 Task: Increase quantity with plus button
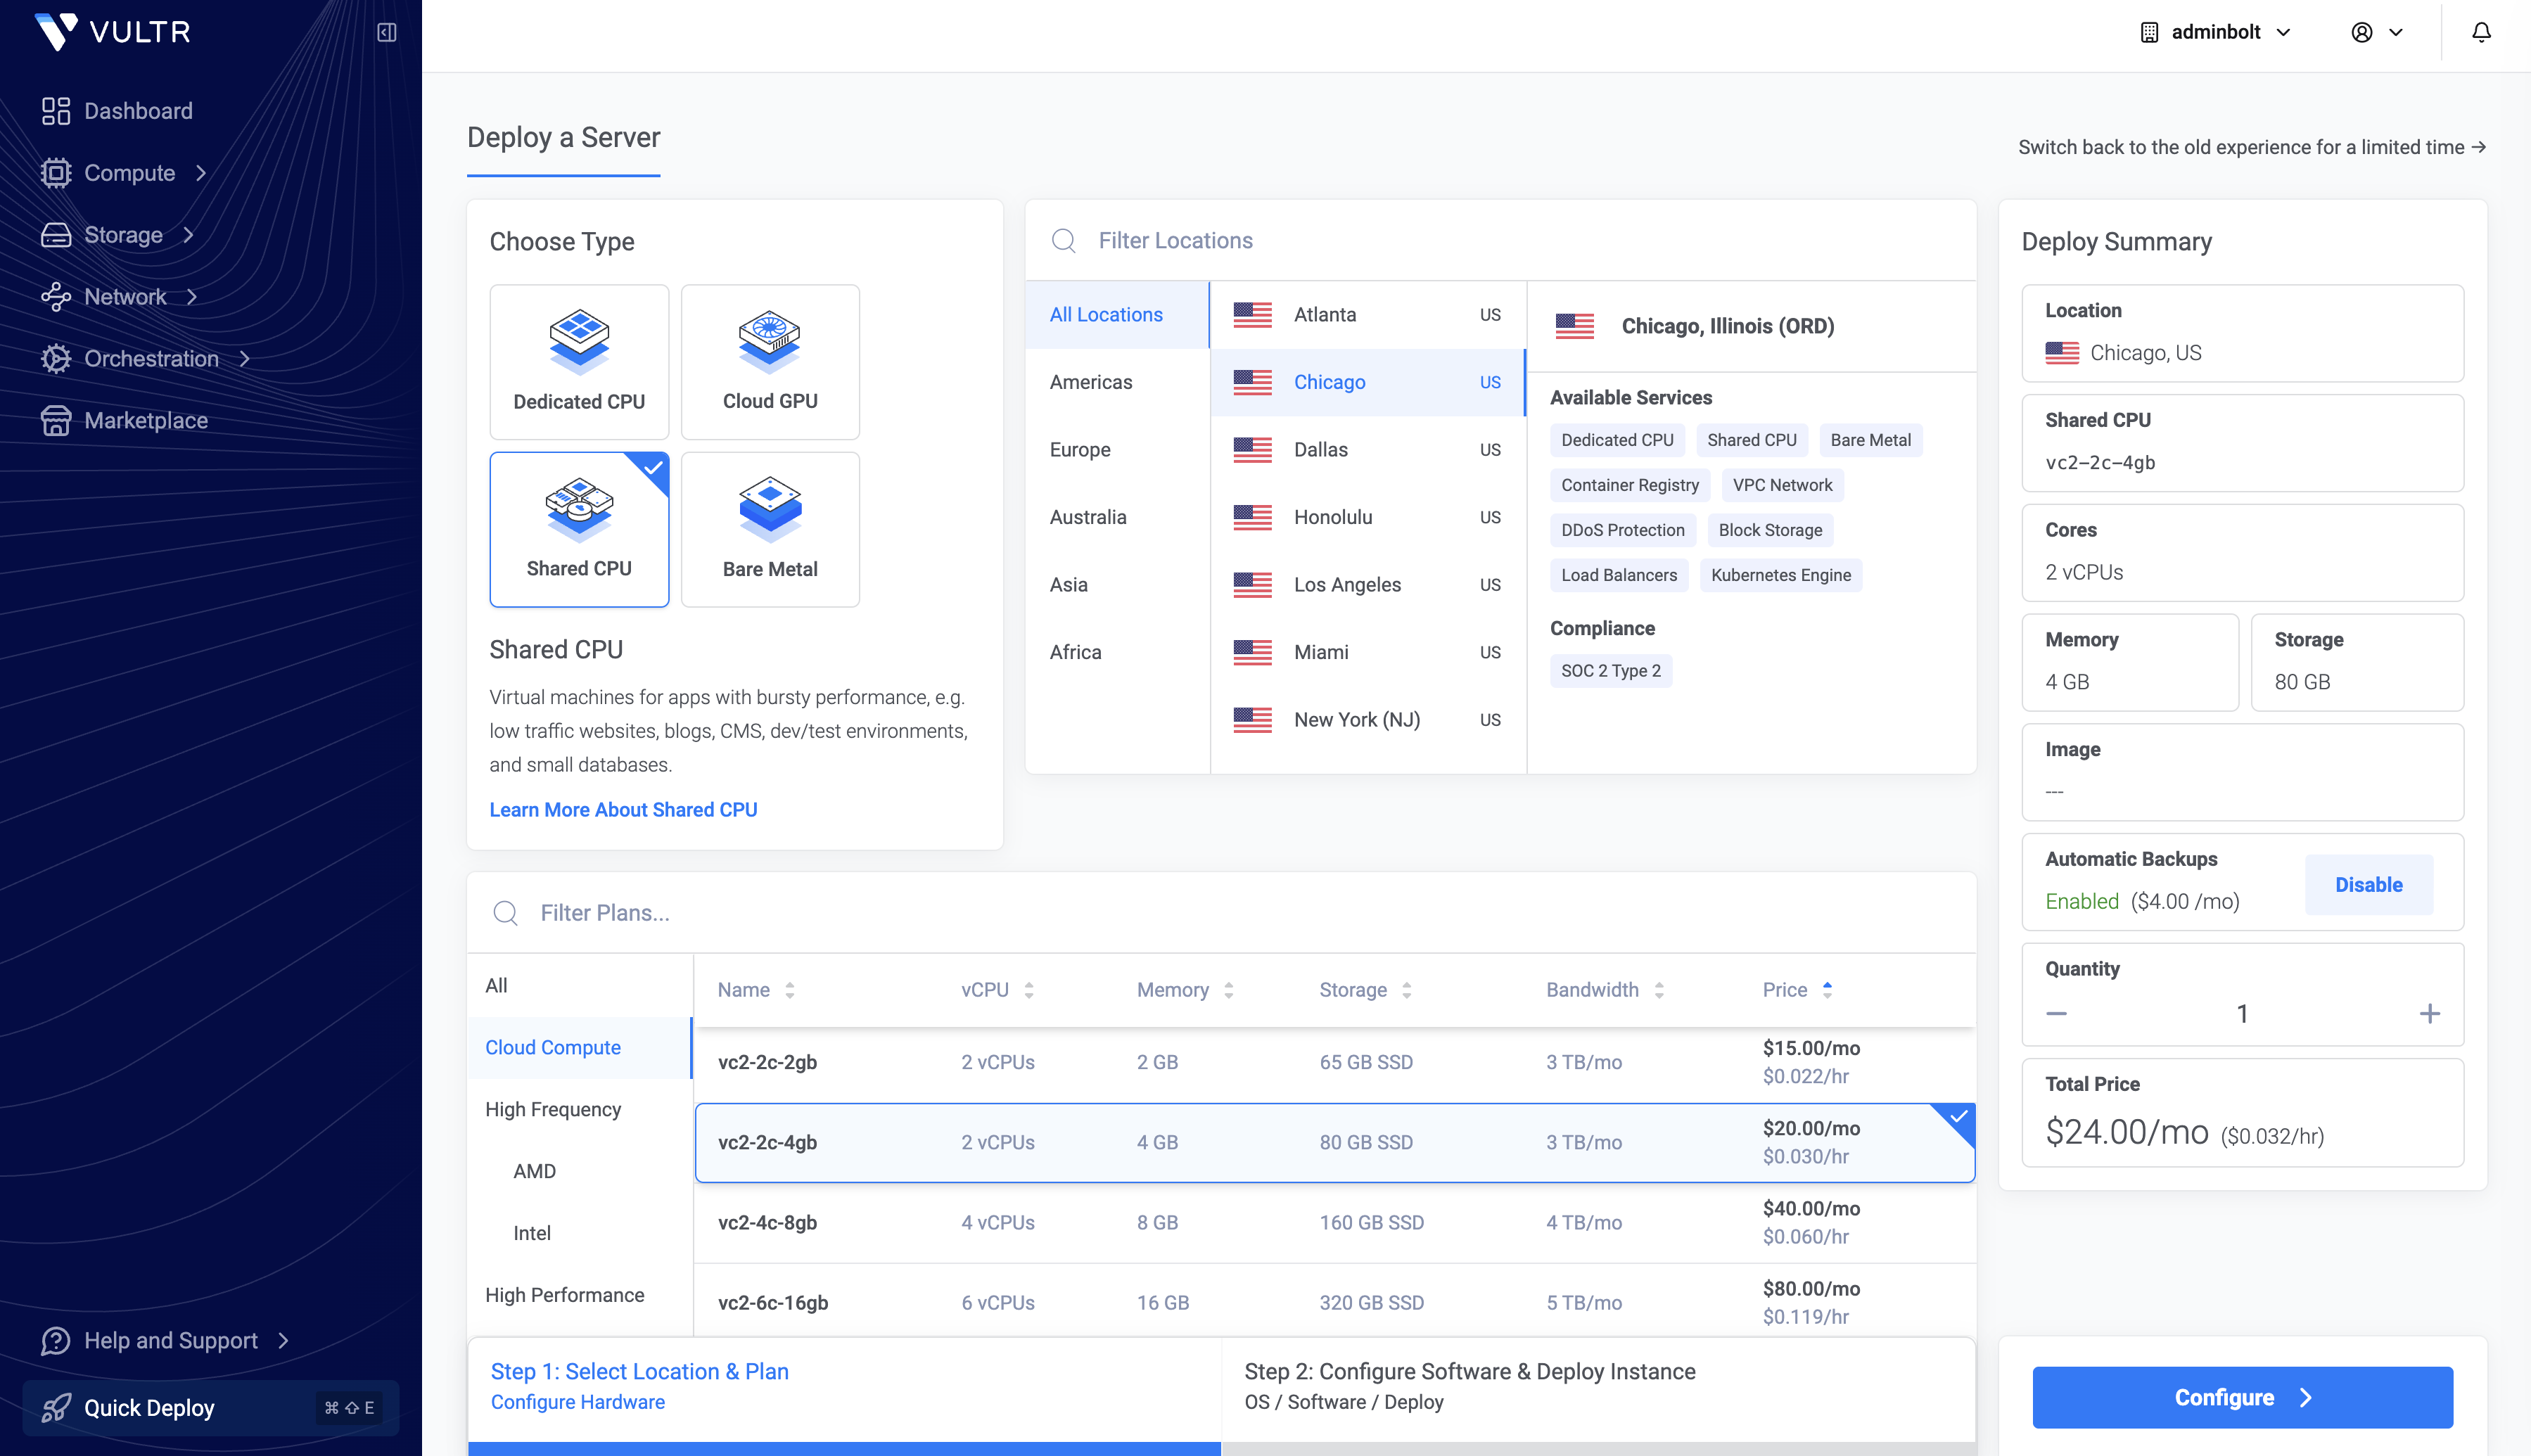2430,1014
